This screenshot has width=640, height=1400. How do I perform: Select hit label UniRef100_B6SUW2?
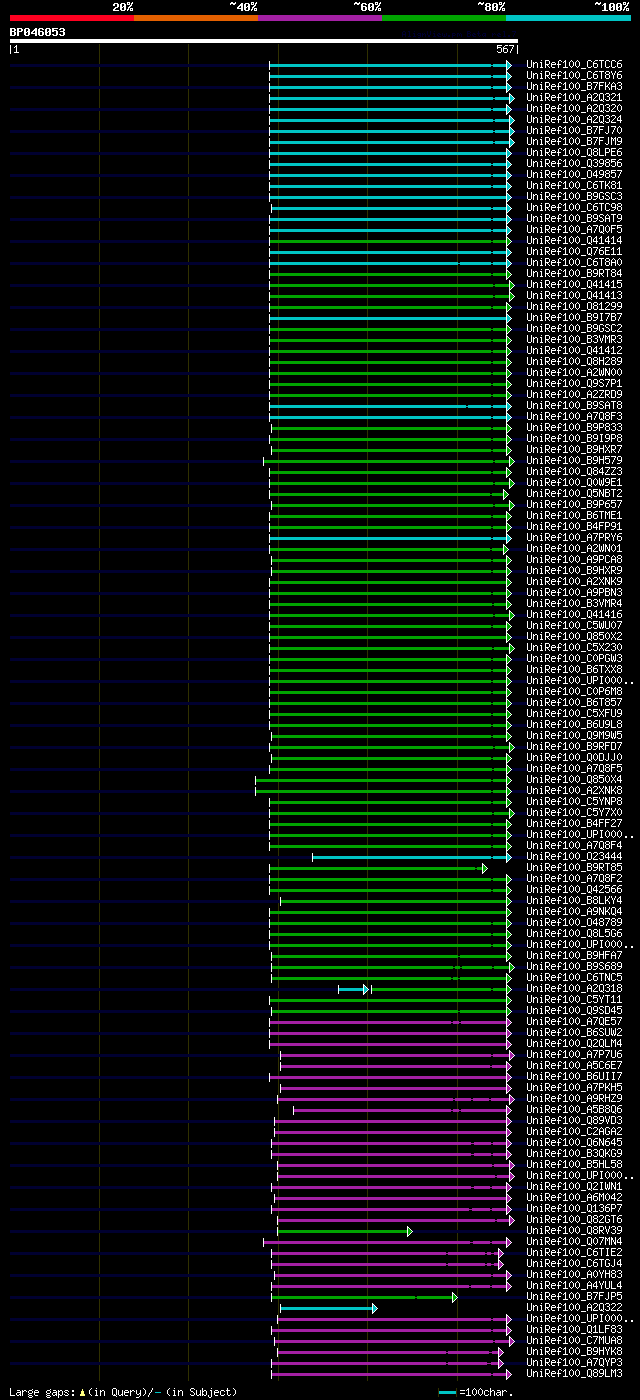574,1033
